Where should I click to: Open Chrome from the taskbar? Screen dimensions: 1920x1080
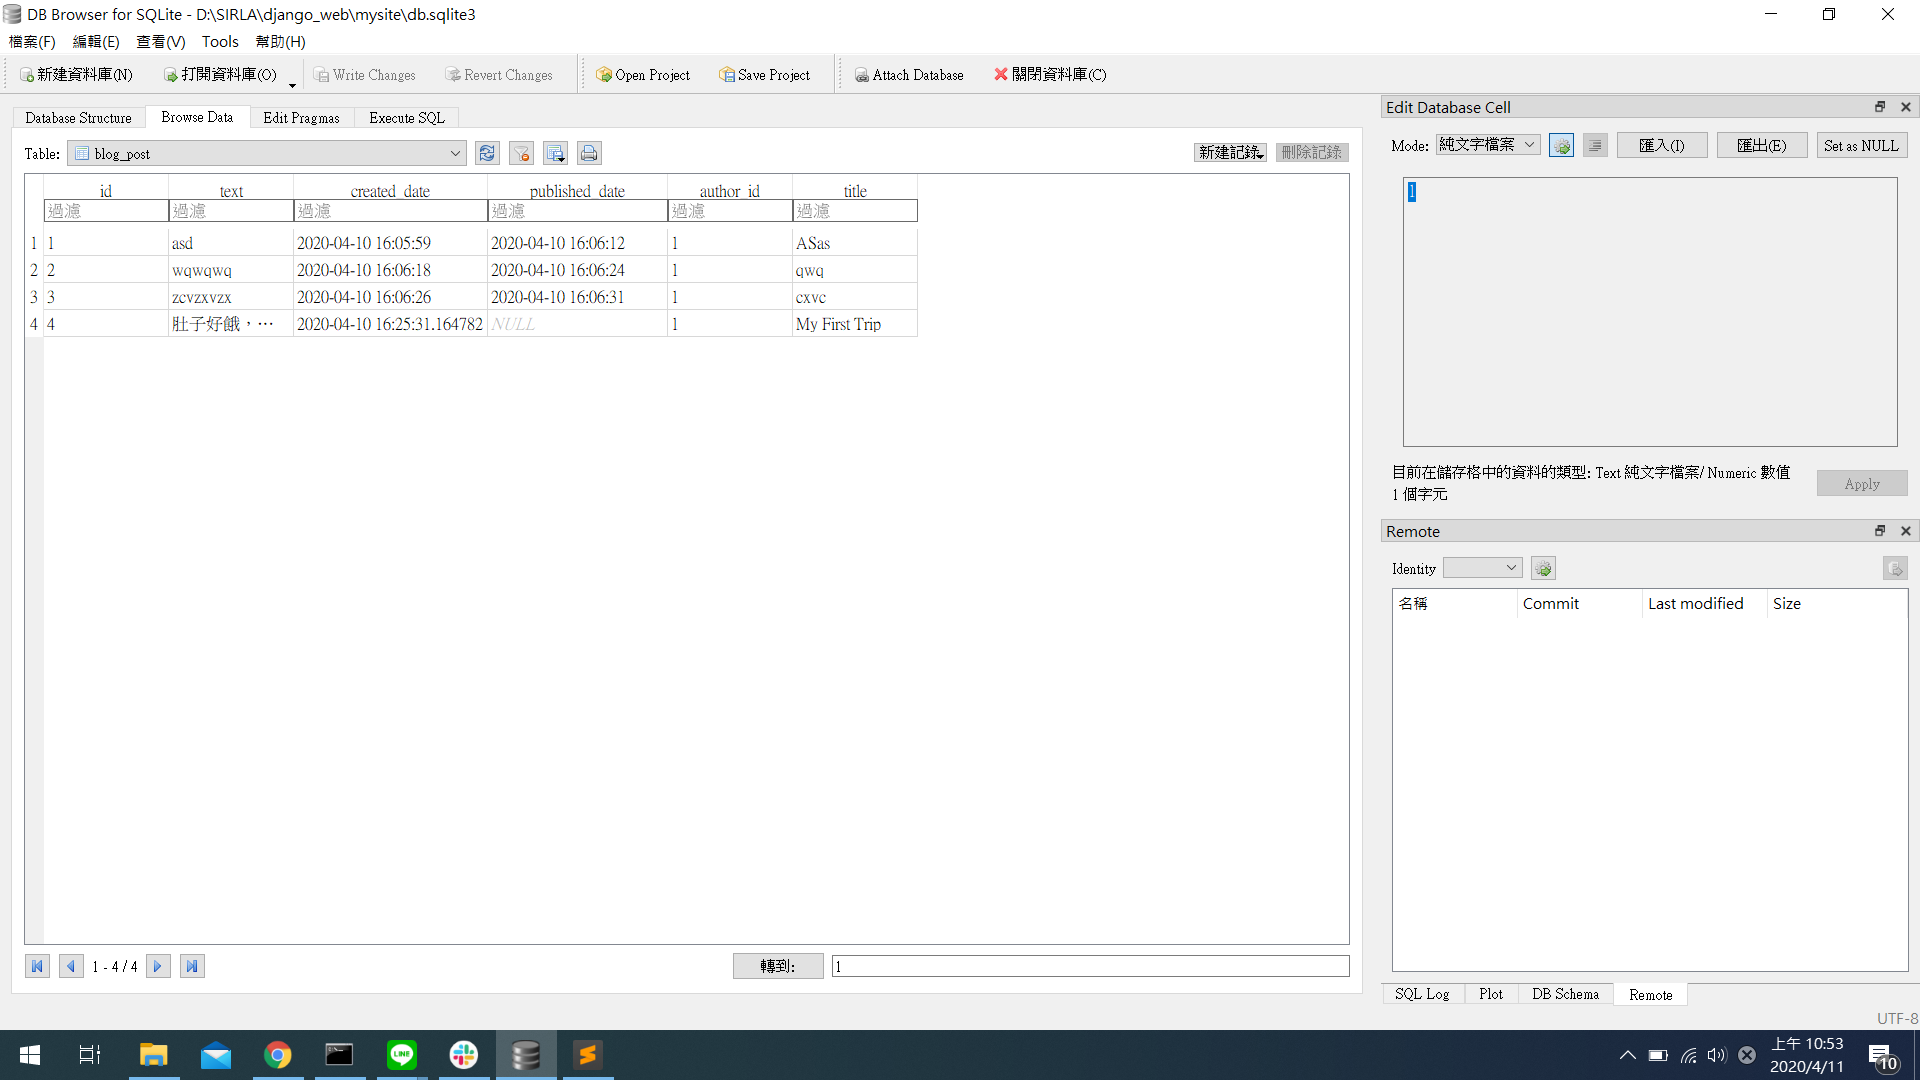pos(278,1055)
